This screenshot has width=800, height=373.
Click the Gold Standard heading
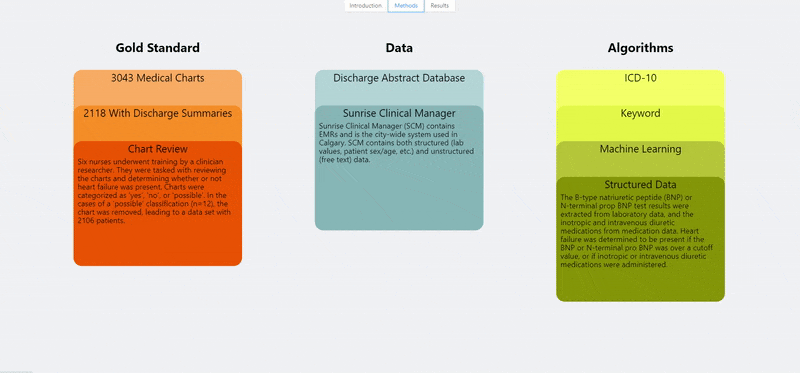click(158, 48)
